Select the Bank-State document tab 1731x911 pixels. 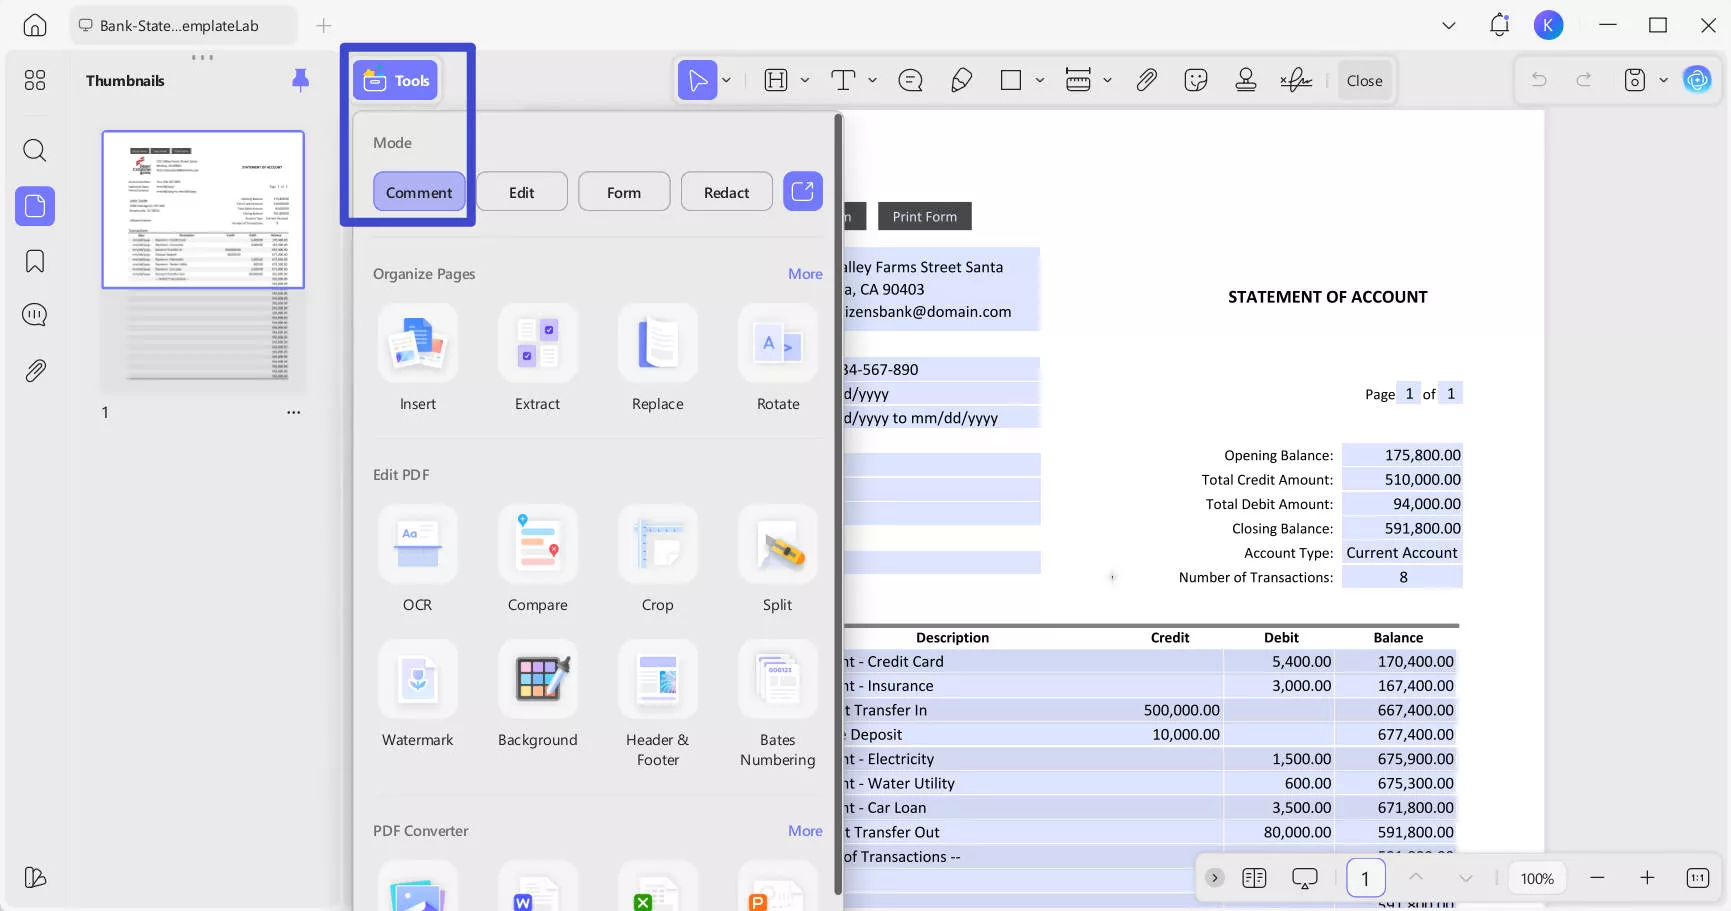[180, 26]
